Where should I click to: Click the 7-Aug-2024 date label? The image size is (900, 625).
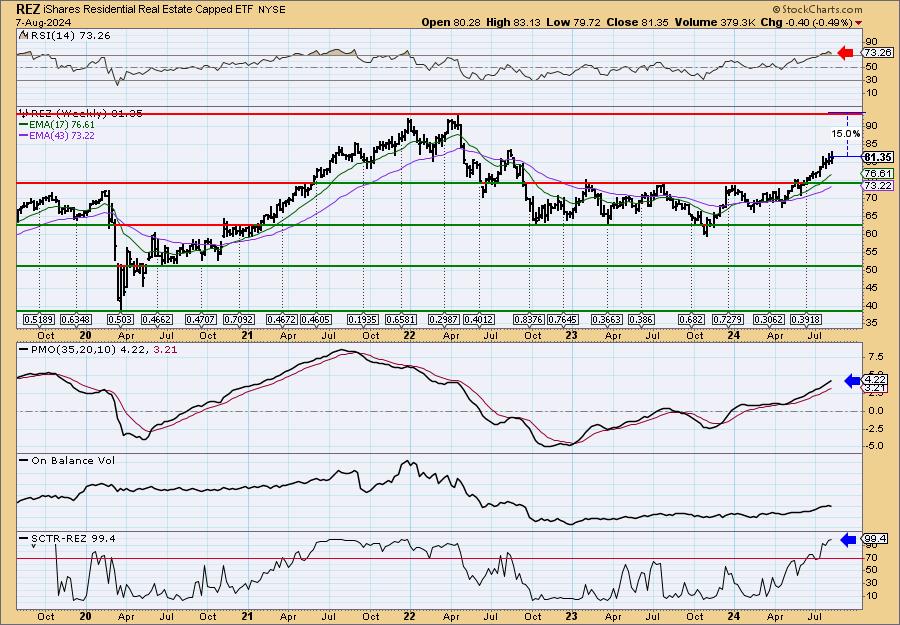click(x=43, y=22)
